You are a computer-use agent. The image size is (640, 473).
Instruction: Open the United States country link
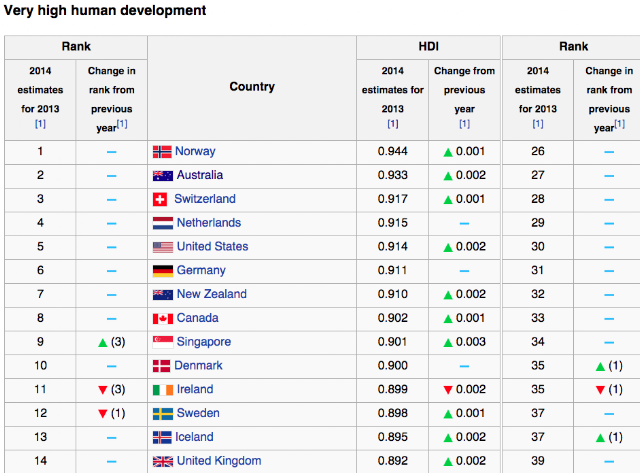click(212, 246)
